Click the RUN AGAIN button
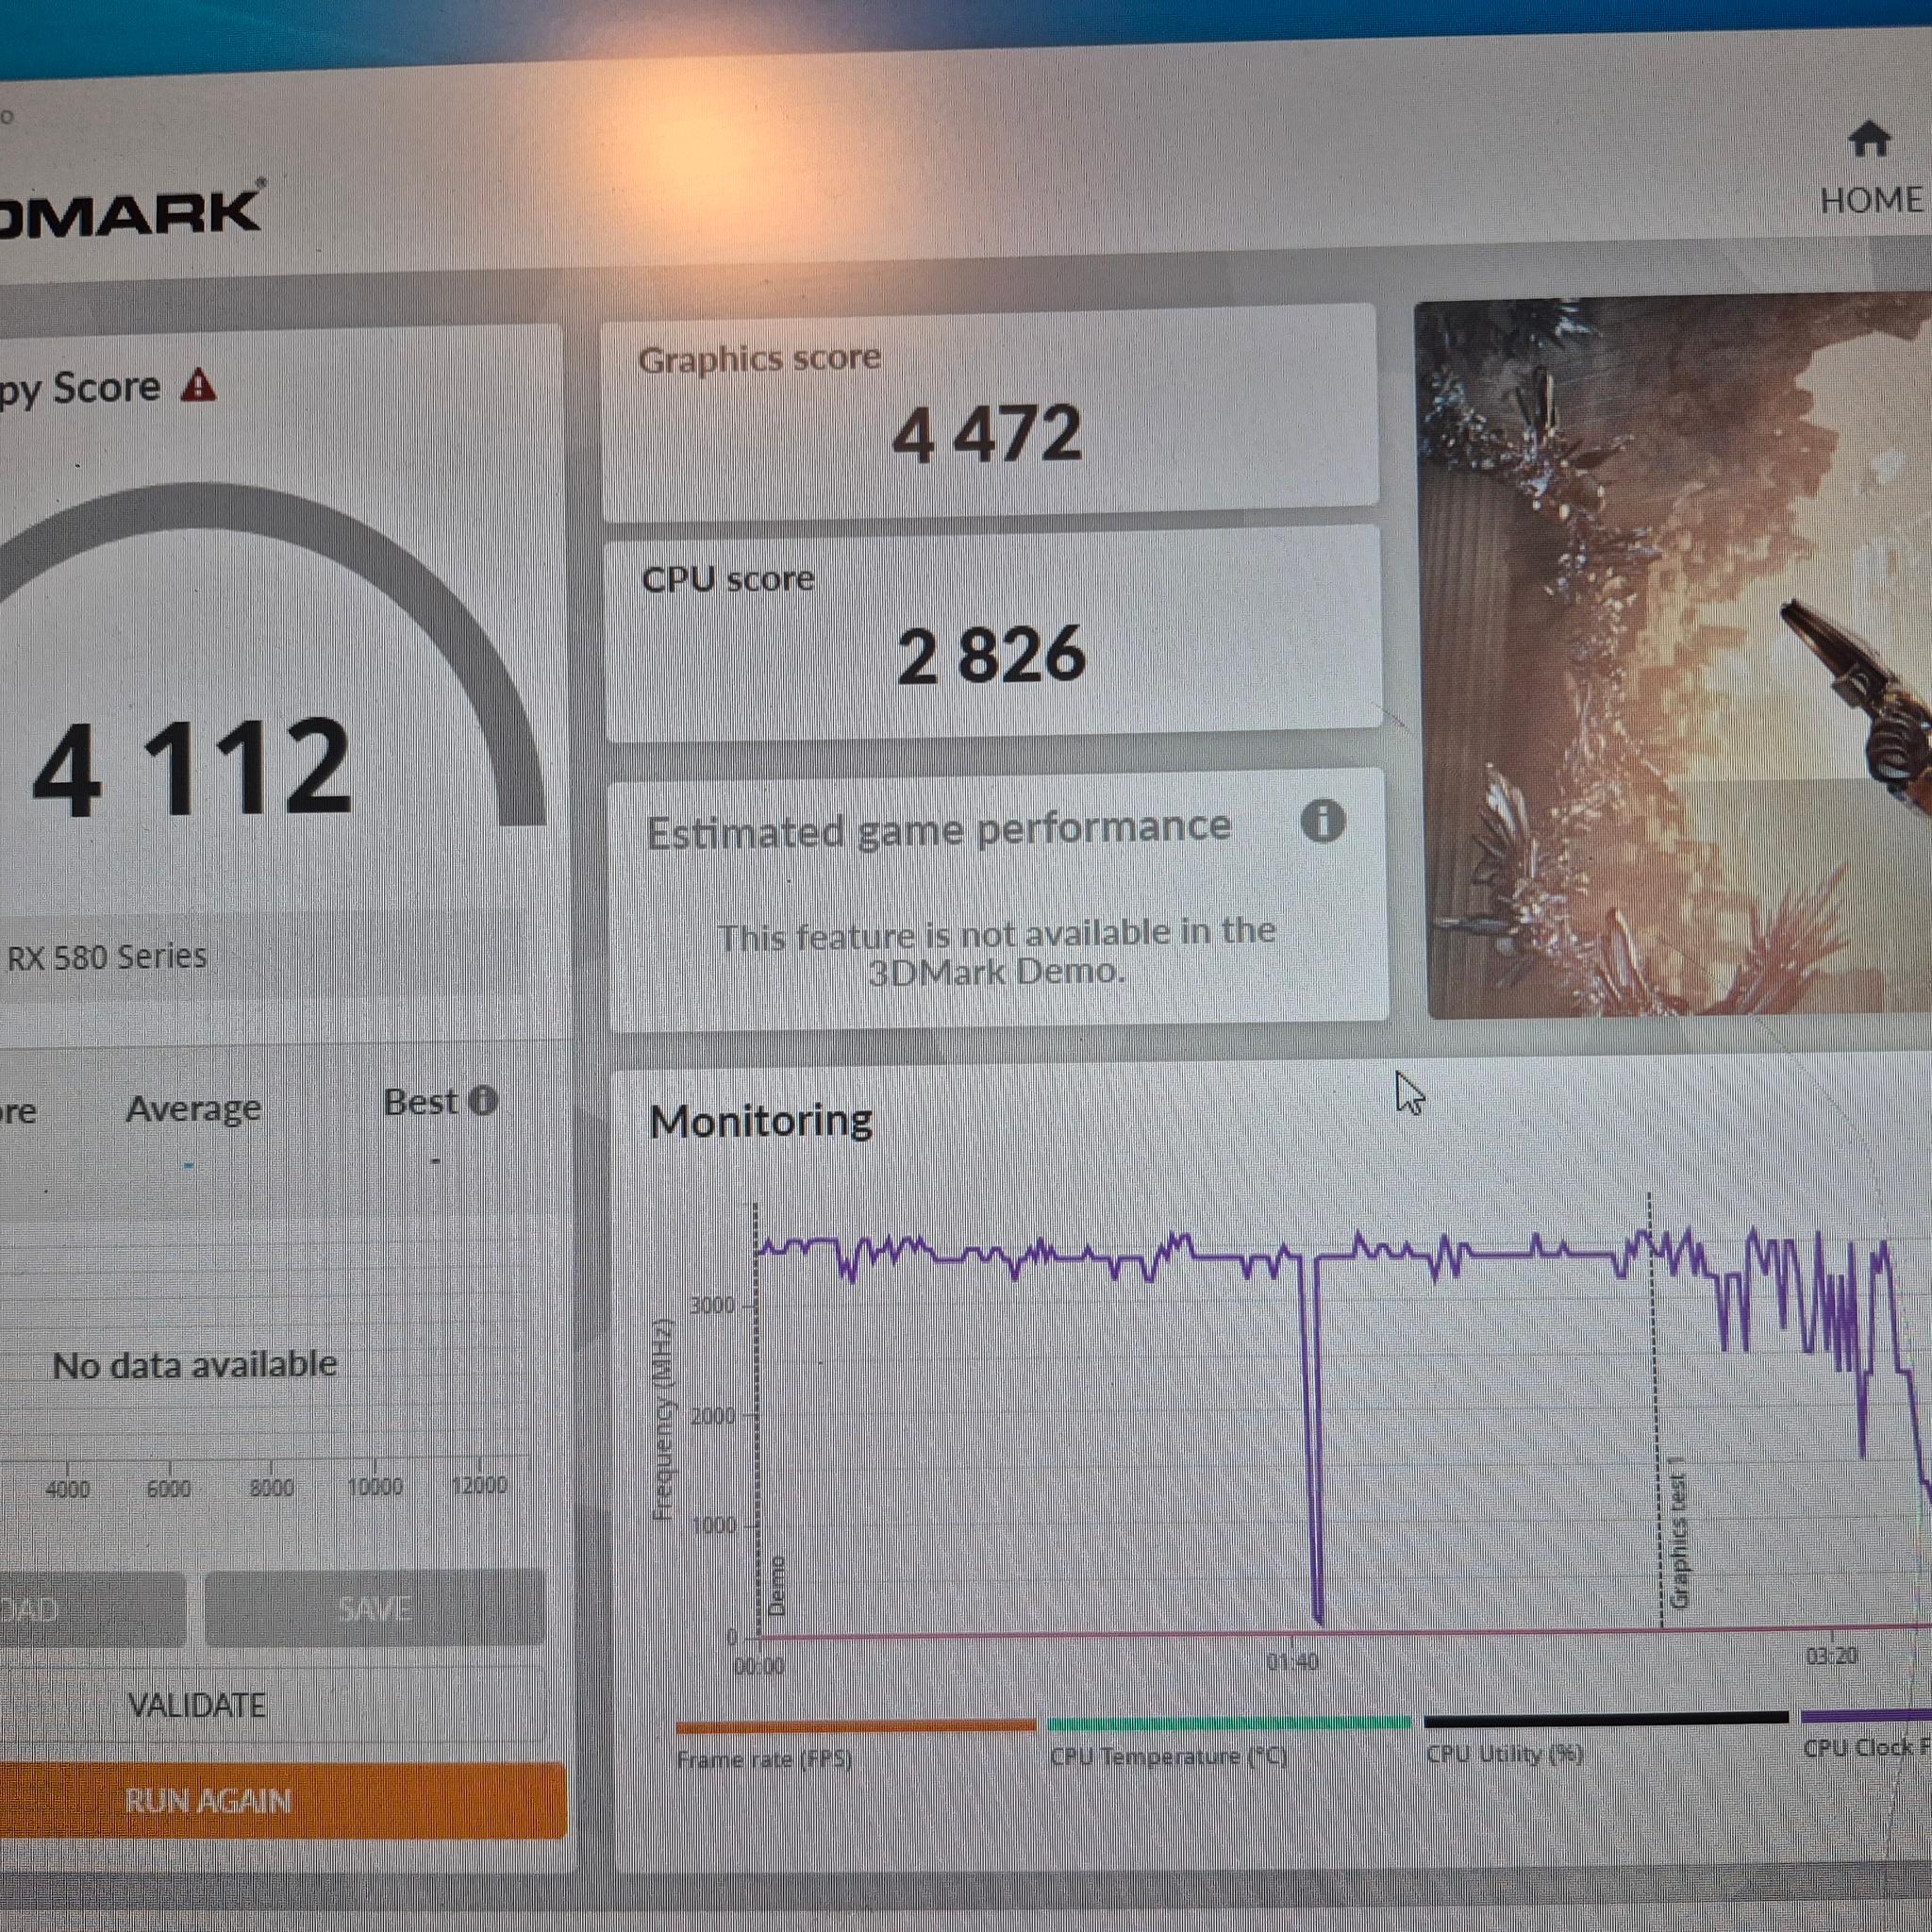This screenshot has height=1932, width=1932. coord(283,1800)
